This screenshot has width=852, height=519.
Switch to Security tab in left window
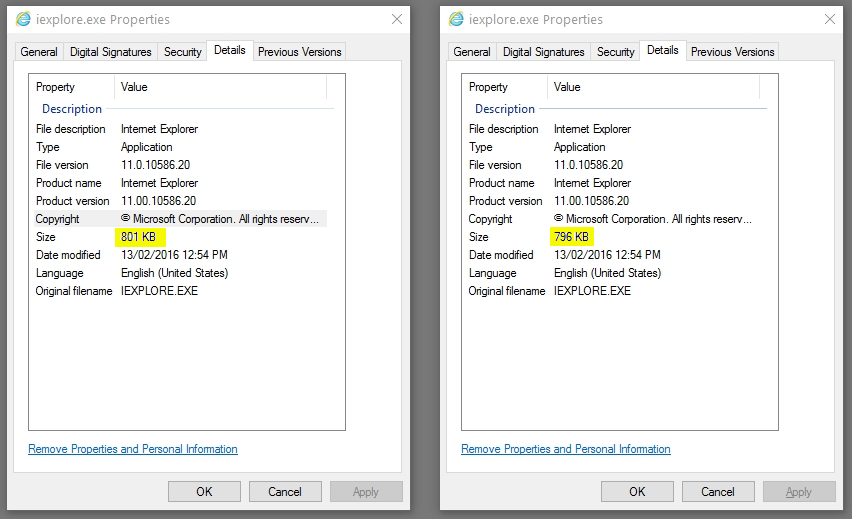pyautogui.click(x=183, y=52)
